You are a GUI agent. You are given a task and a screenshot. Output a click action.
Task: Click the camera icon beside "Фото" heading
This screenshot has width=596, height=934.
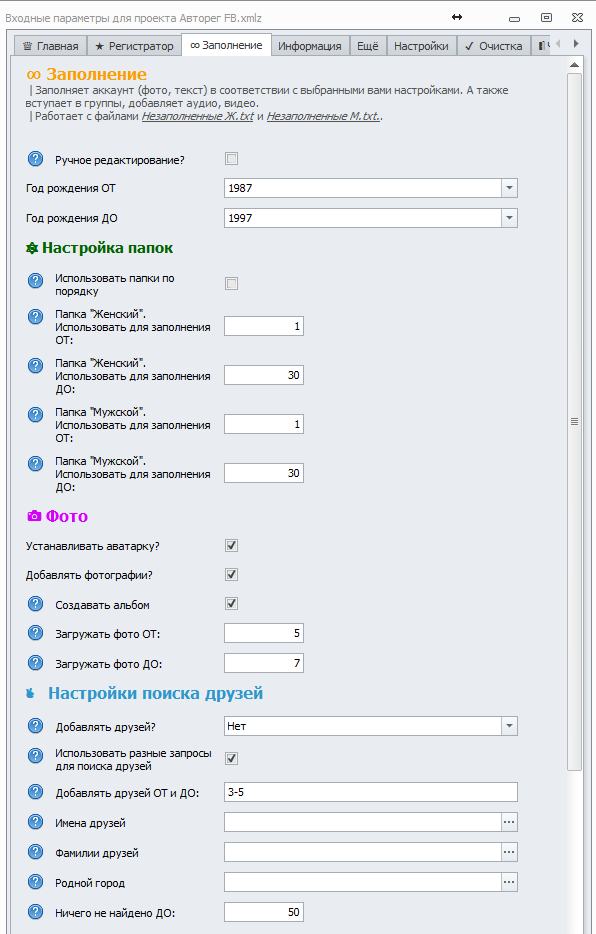click(32, 515)
